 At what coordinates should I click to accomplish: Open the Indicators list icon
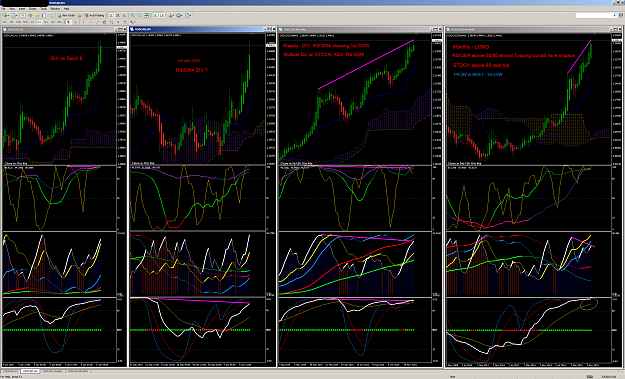(x=170, y=16)
